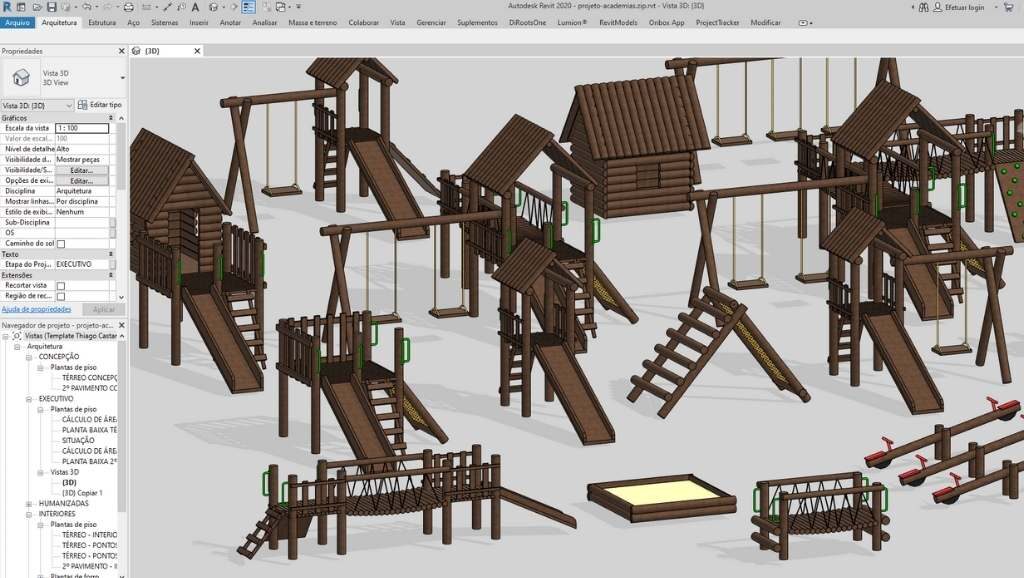
Task: Expand the HUMANIZADAS tree node
Action: click(31, 504)
